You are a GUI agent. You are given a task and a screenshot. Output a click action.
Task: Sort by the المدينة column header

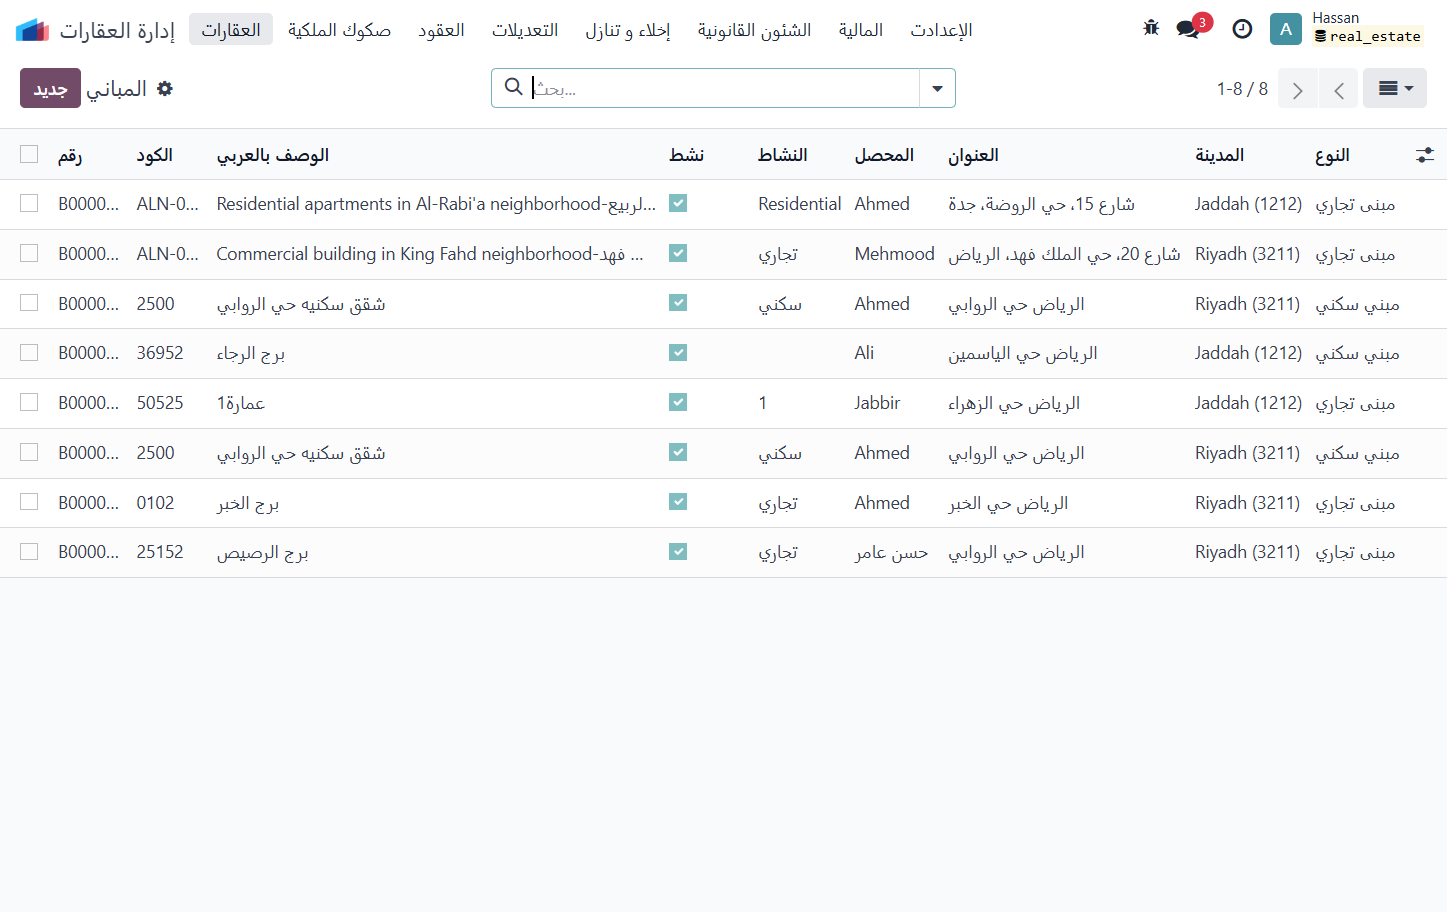[1219, 155]
